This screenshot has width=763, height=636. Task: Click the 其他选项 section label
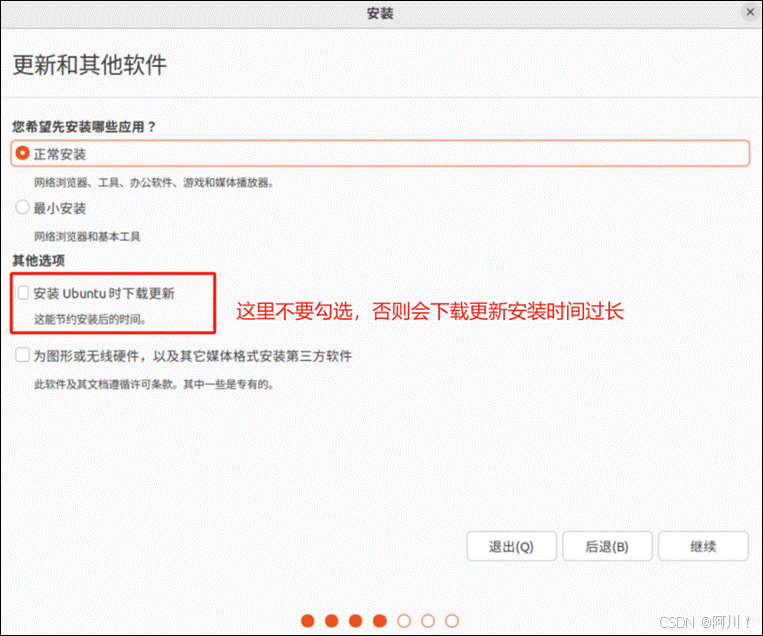point(38,260)
